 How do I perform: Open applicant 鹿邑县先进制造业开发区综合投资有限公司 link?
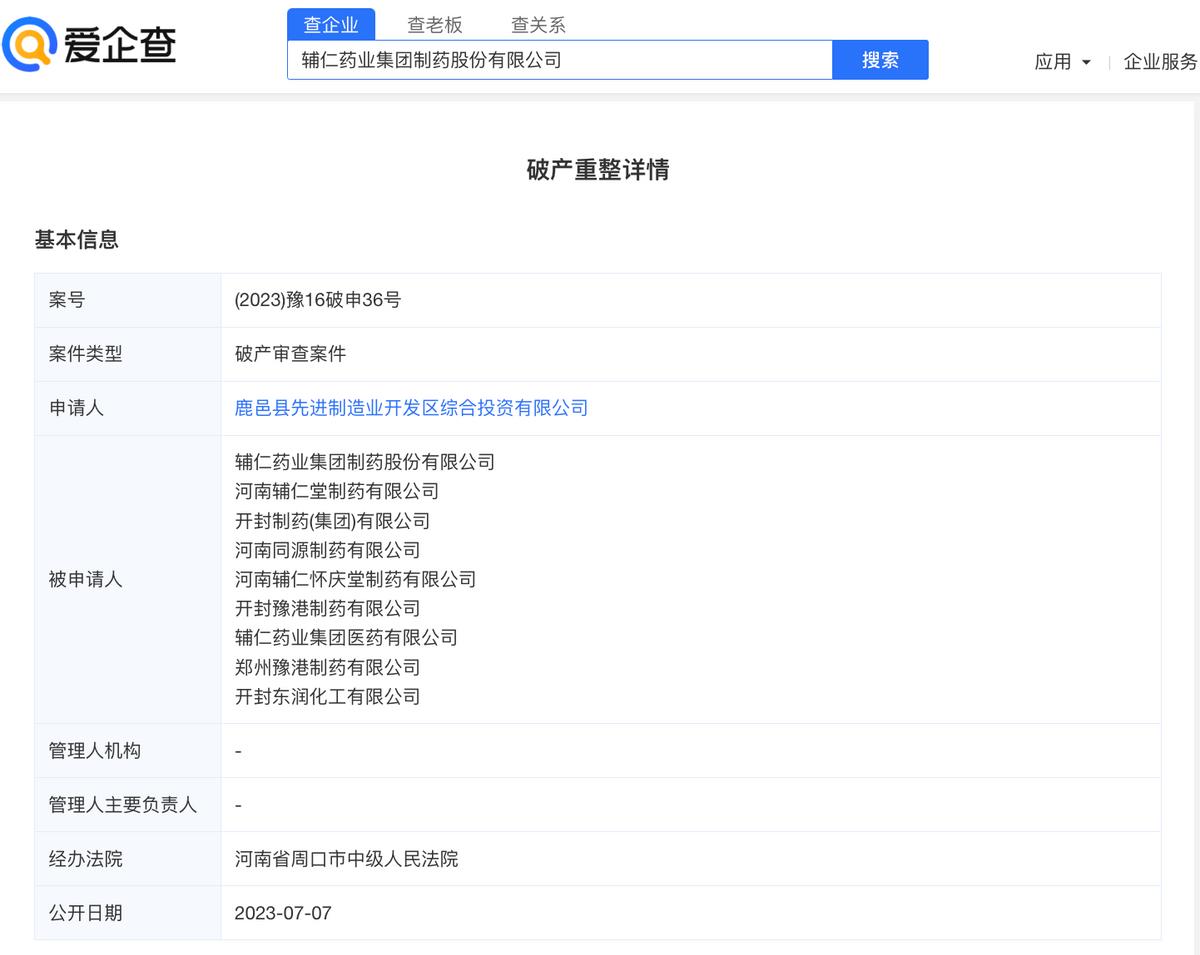(x=411, y=408)
